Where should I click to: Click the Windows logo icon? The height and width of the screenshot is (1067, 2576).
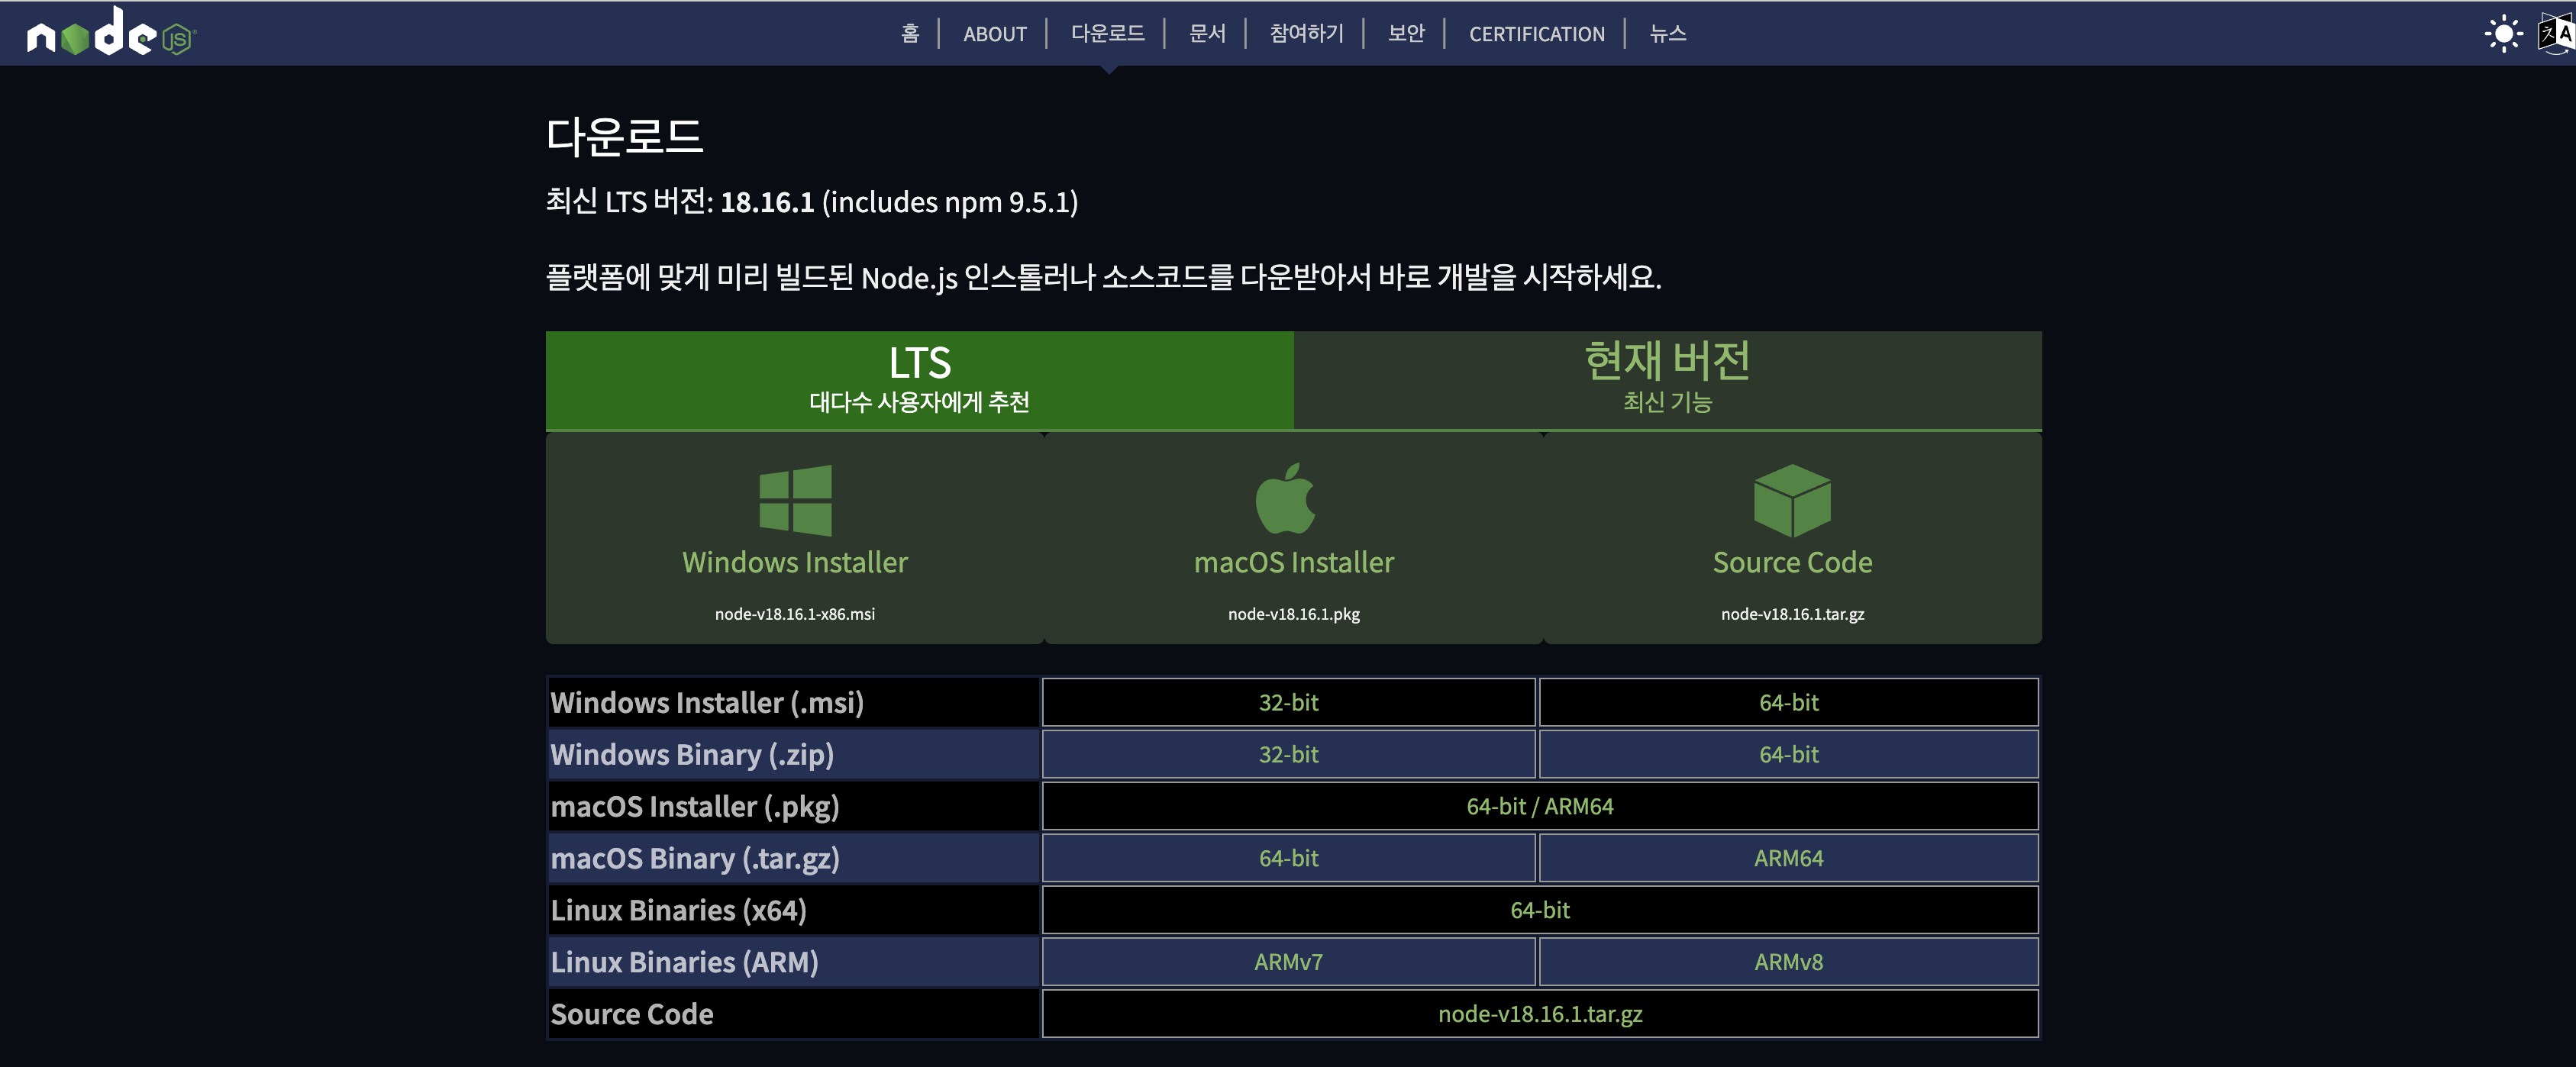click(795, 500)
